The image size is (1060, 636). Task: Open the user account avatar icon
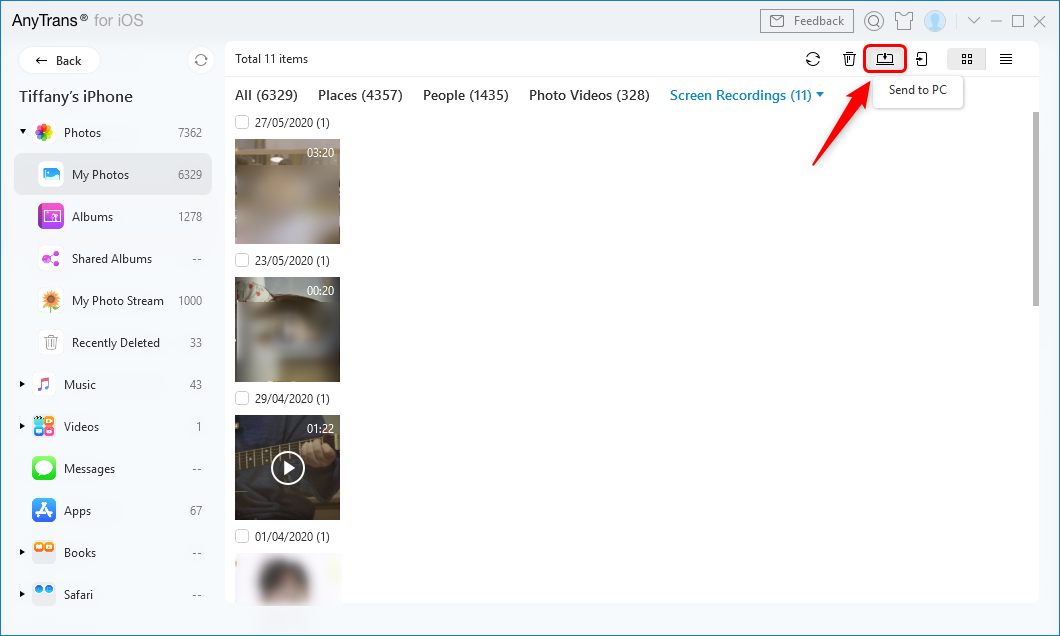coord(935,21)
